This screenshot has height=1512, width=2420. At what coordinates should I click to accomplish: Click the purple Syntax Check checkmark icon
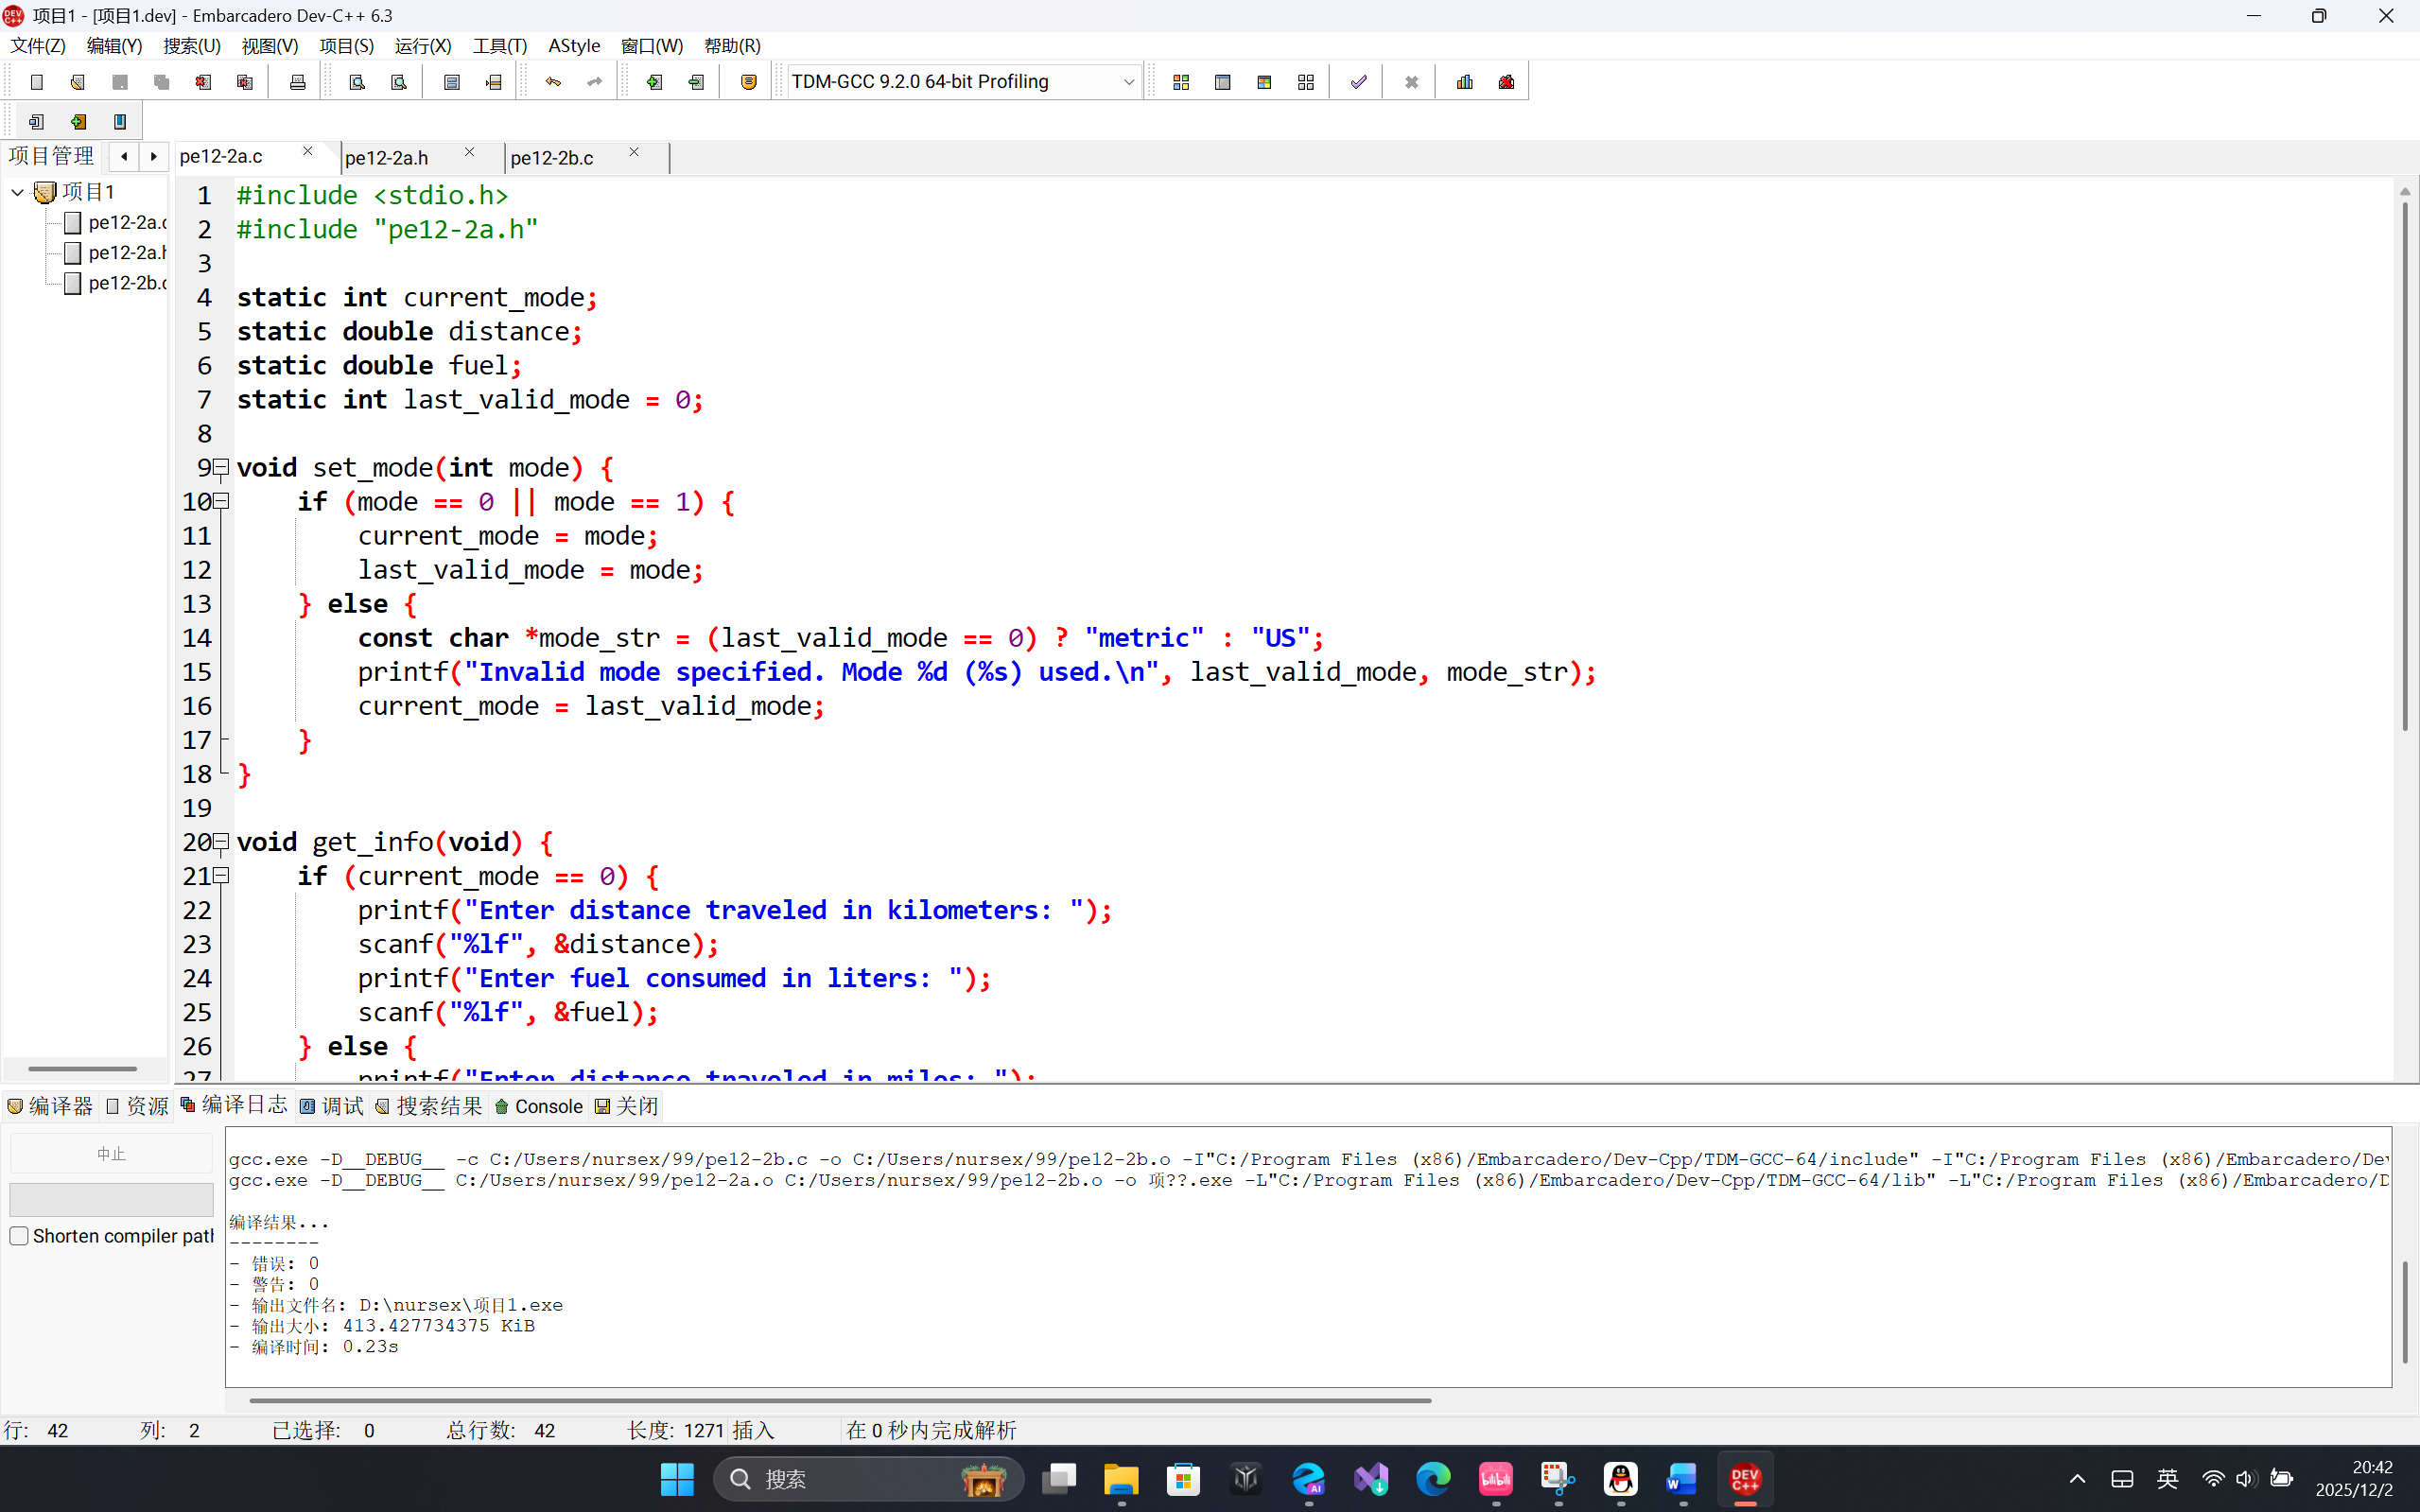pos(1358,82)
